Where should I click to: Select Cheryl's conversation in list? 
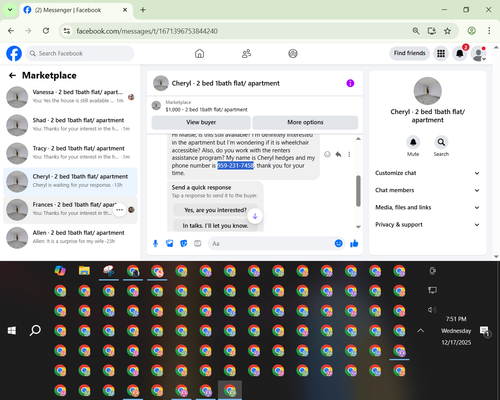click(70, 181)
